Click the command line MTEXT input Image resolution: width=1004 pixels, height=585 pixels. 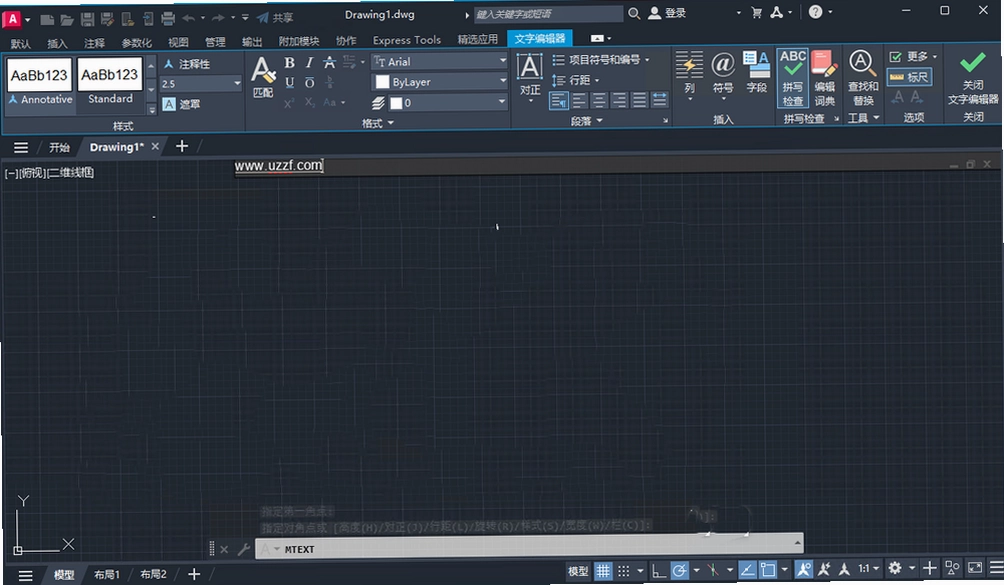(528, 549)
